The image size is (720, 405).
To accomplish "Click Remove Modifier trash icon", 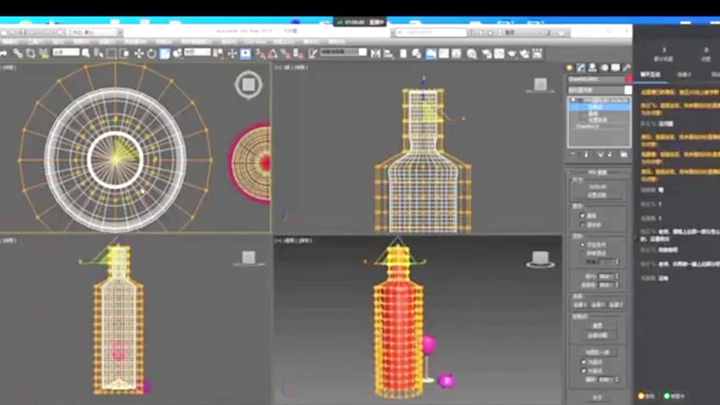I will [x=610, y=155].
